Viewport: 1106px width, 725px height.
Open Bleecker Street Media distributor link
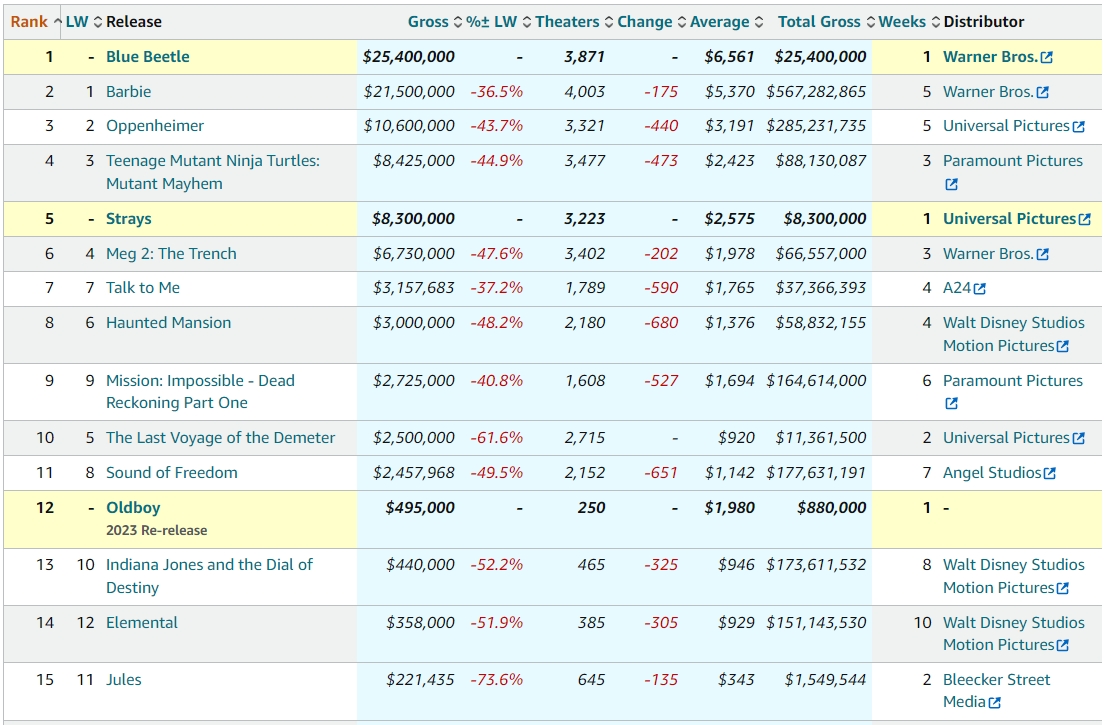tap(997, 691)
